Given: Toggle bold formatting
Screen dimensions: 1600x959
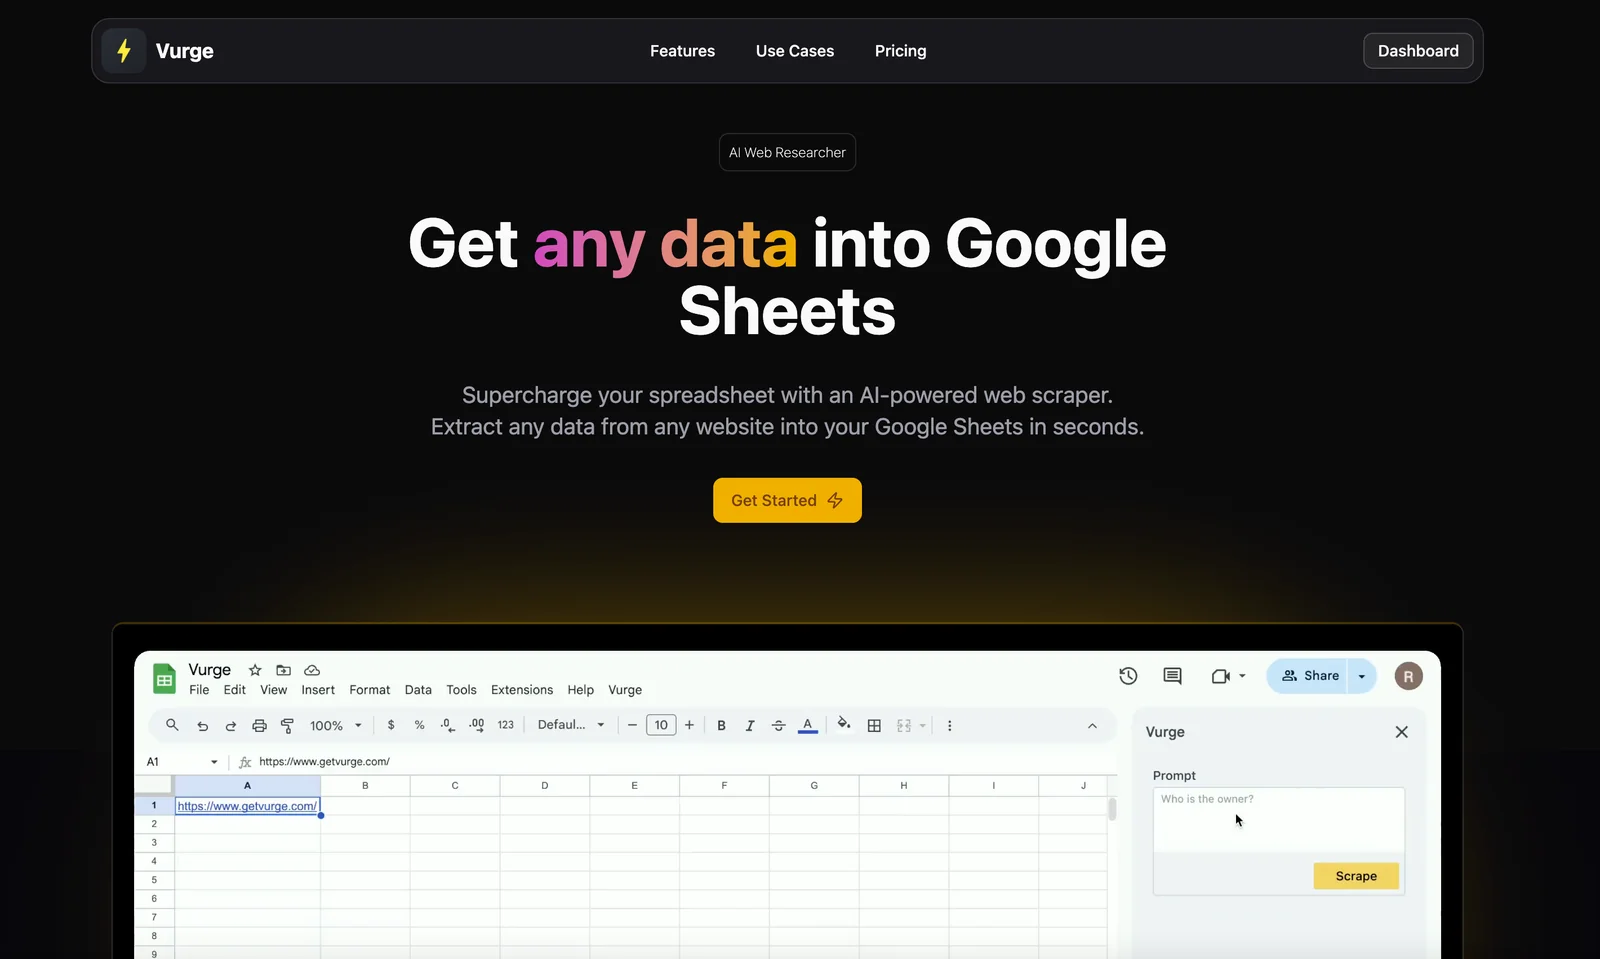Looking at the screenshot, I should pos(721,726).
